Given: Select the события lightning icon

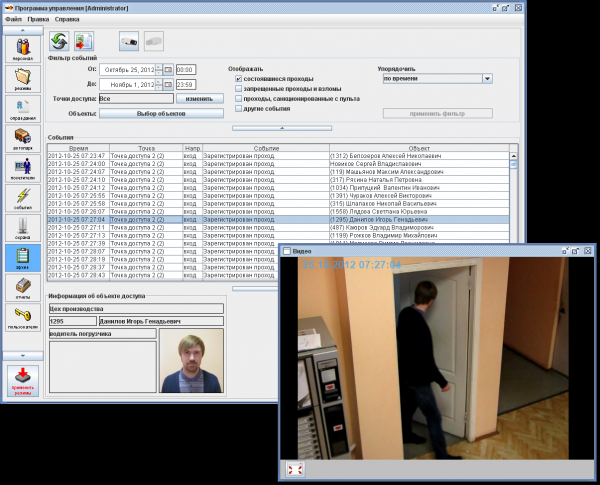Looking at the screenshot, I should pyautogui.click(x=23, y=198).
